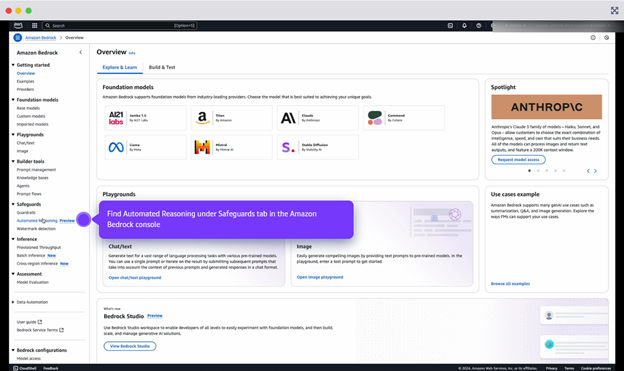Click the Cohere Command logo
This screenshot has height=371, width=624.
[374, 118]
